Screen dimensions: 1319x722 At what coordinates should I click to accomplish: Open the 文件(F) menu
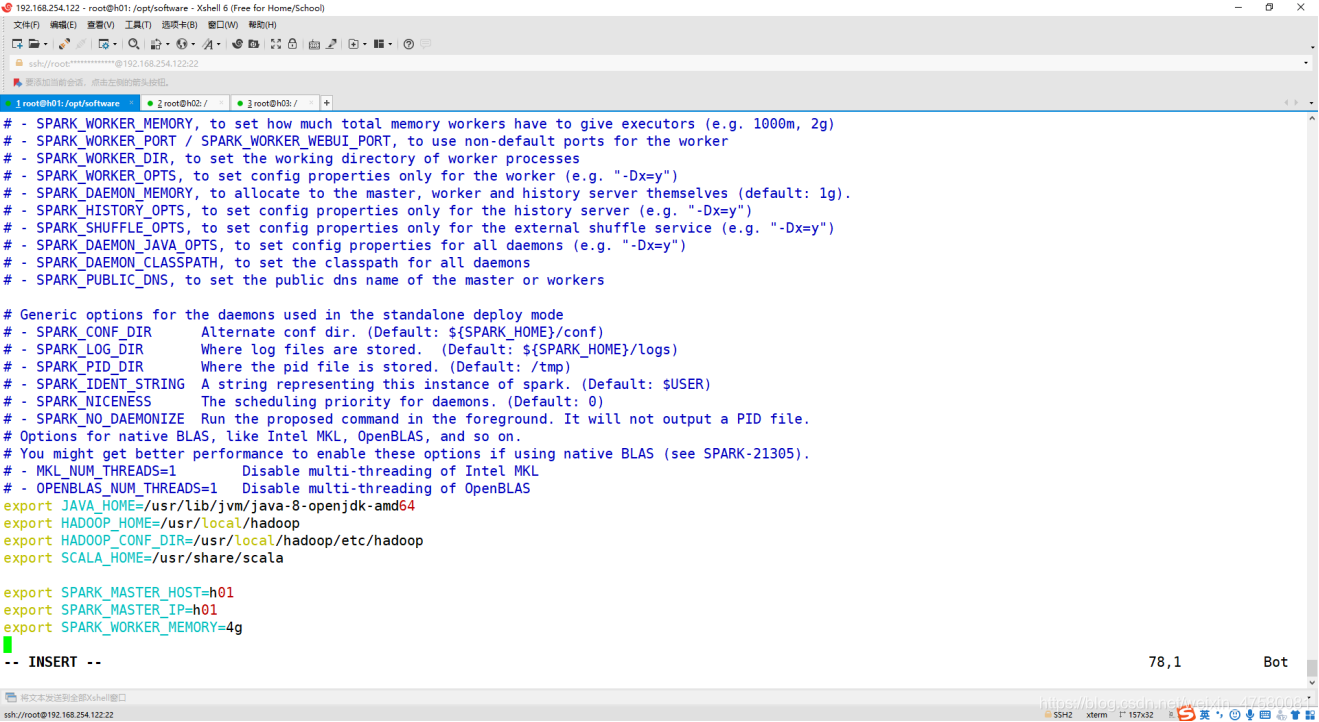pyautogui.click(x=26, y=24)
